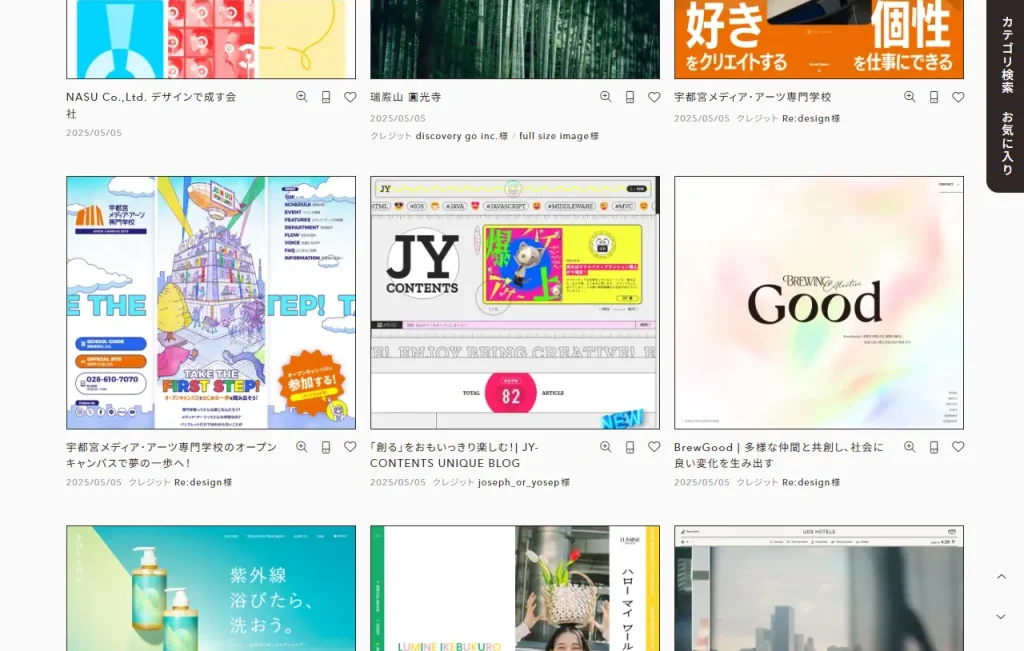Favorite the BrewGood site
The height and width of the screenshot is (651, 1024).
(x=958, y=447)
